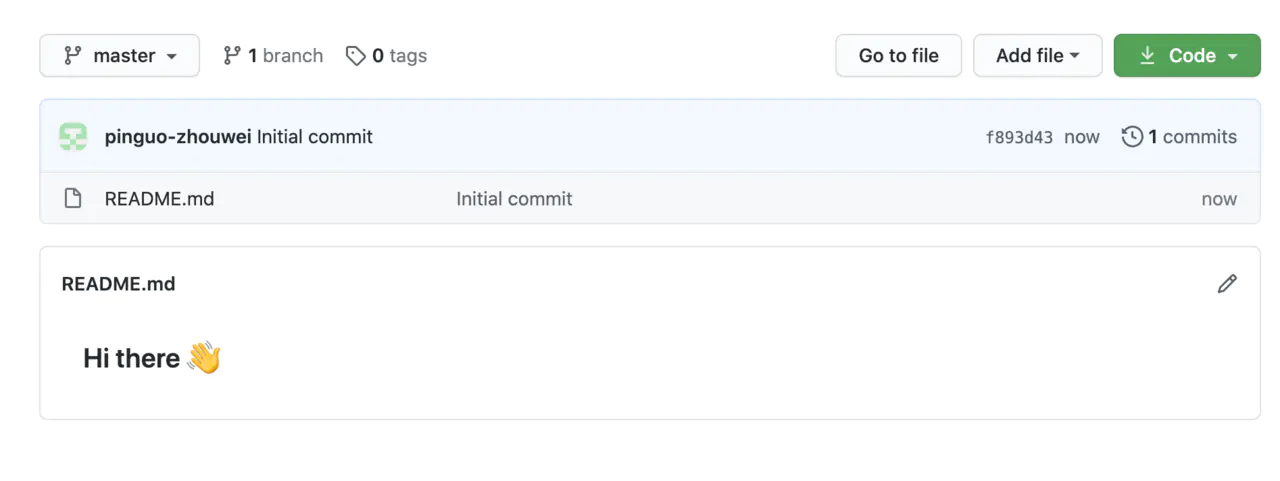Click the branch icon beside 1 branch

click(232, 56)
